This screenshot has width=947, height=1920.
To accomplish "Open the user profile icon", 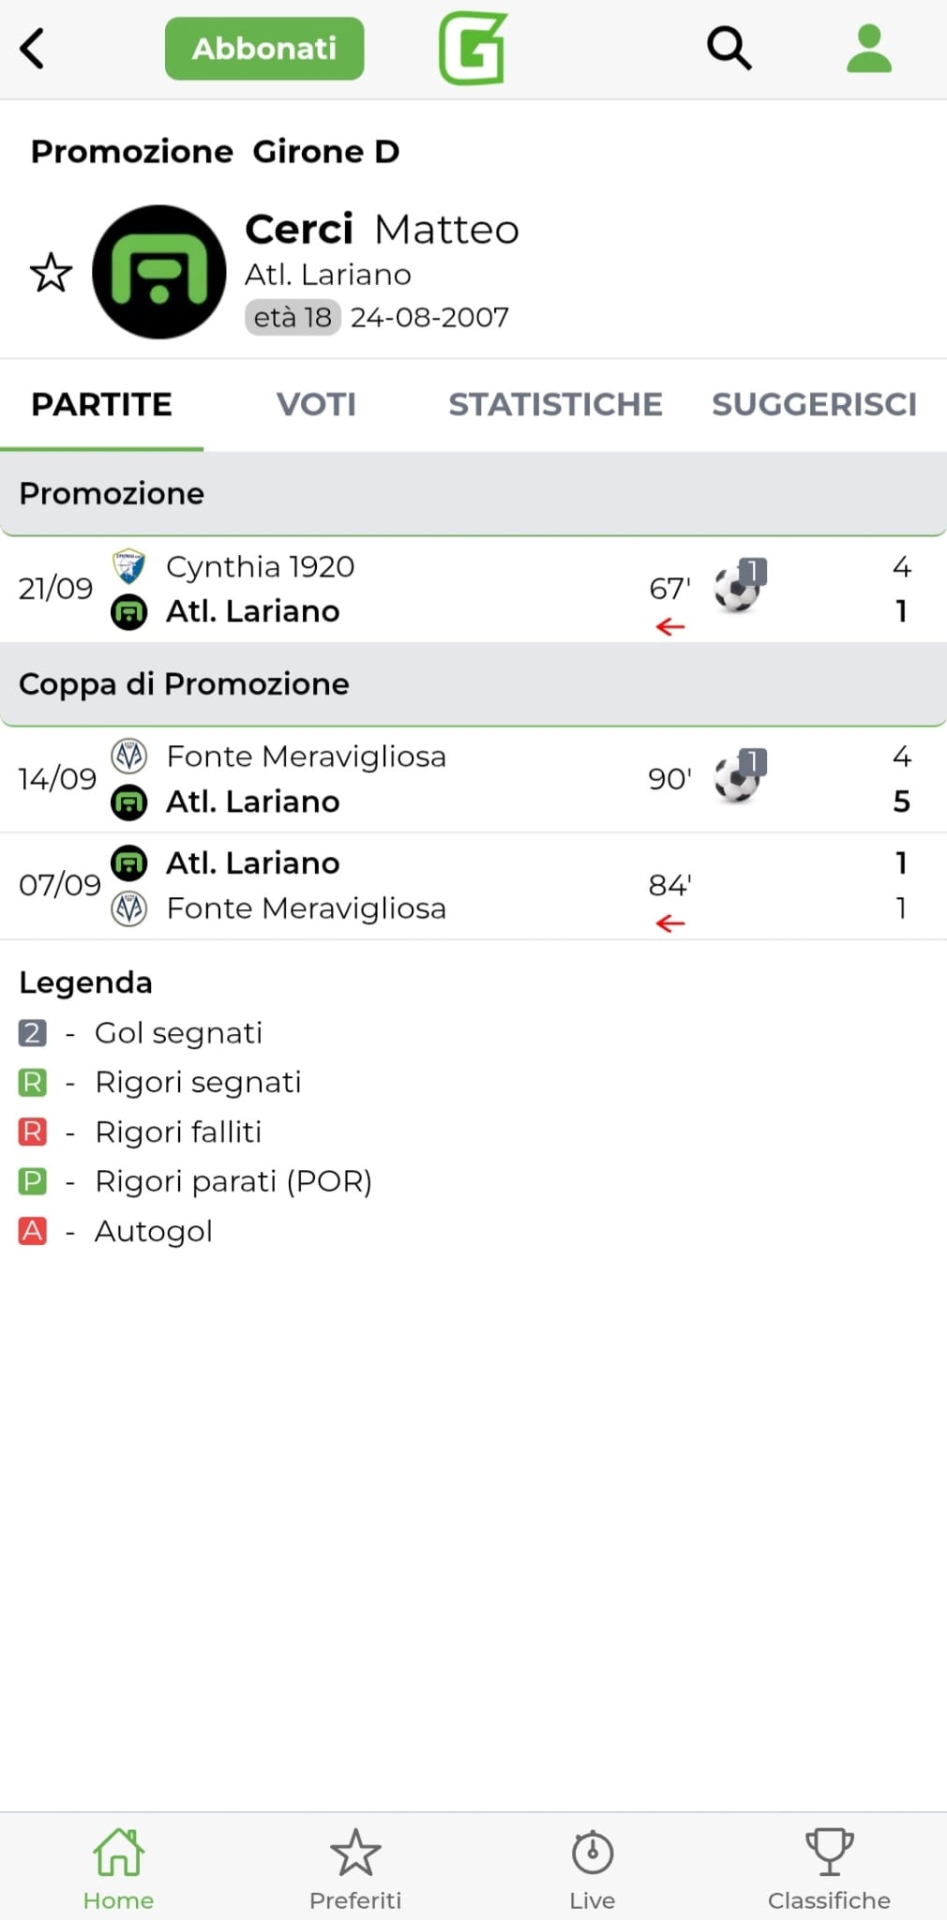I will pos(869,48).
